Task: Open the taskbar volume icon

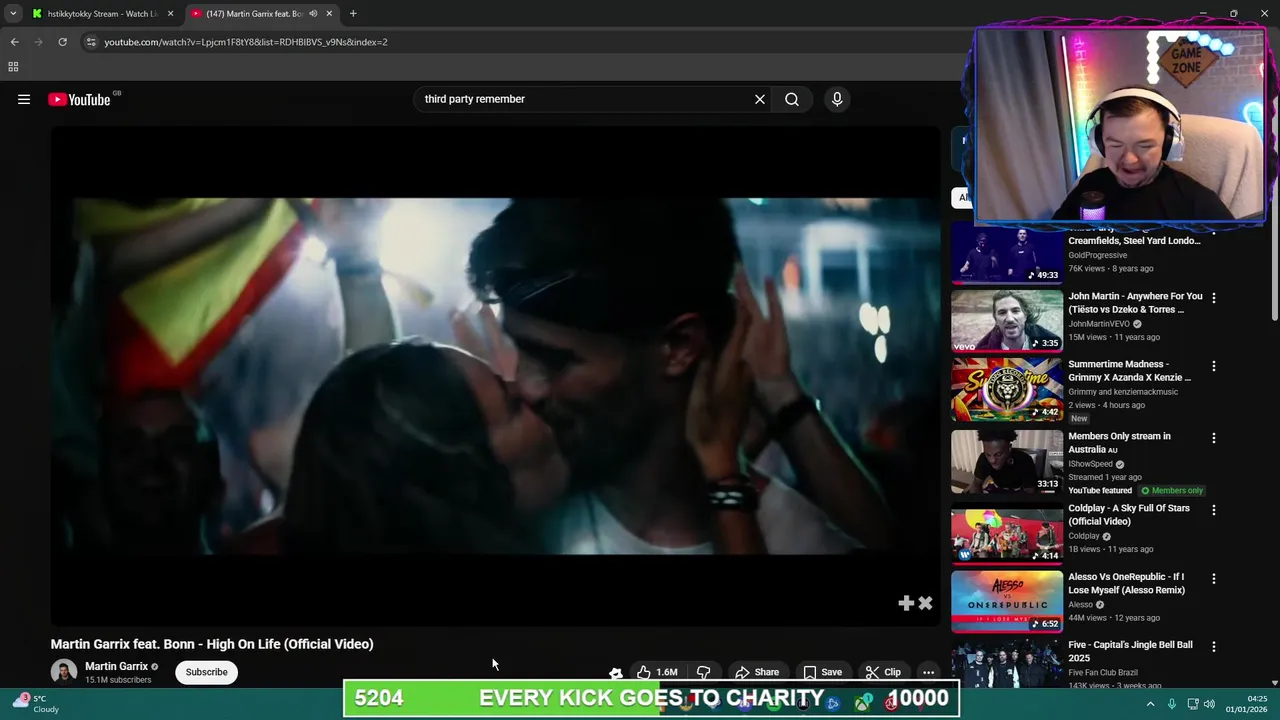Action: [1209, 704]
